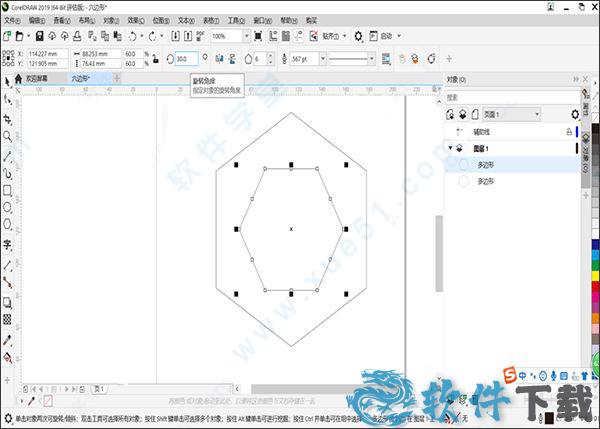Select the Polygon tool
Viewport: 600px width, 429px height.
click(x=8, y=226)
